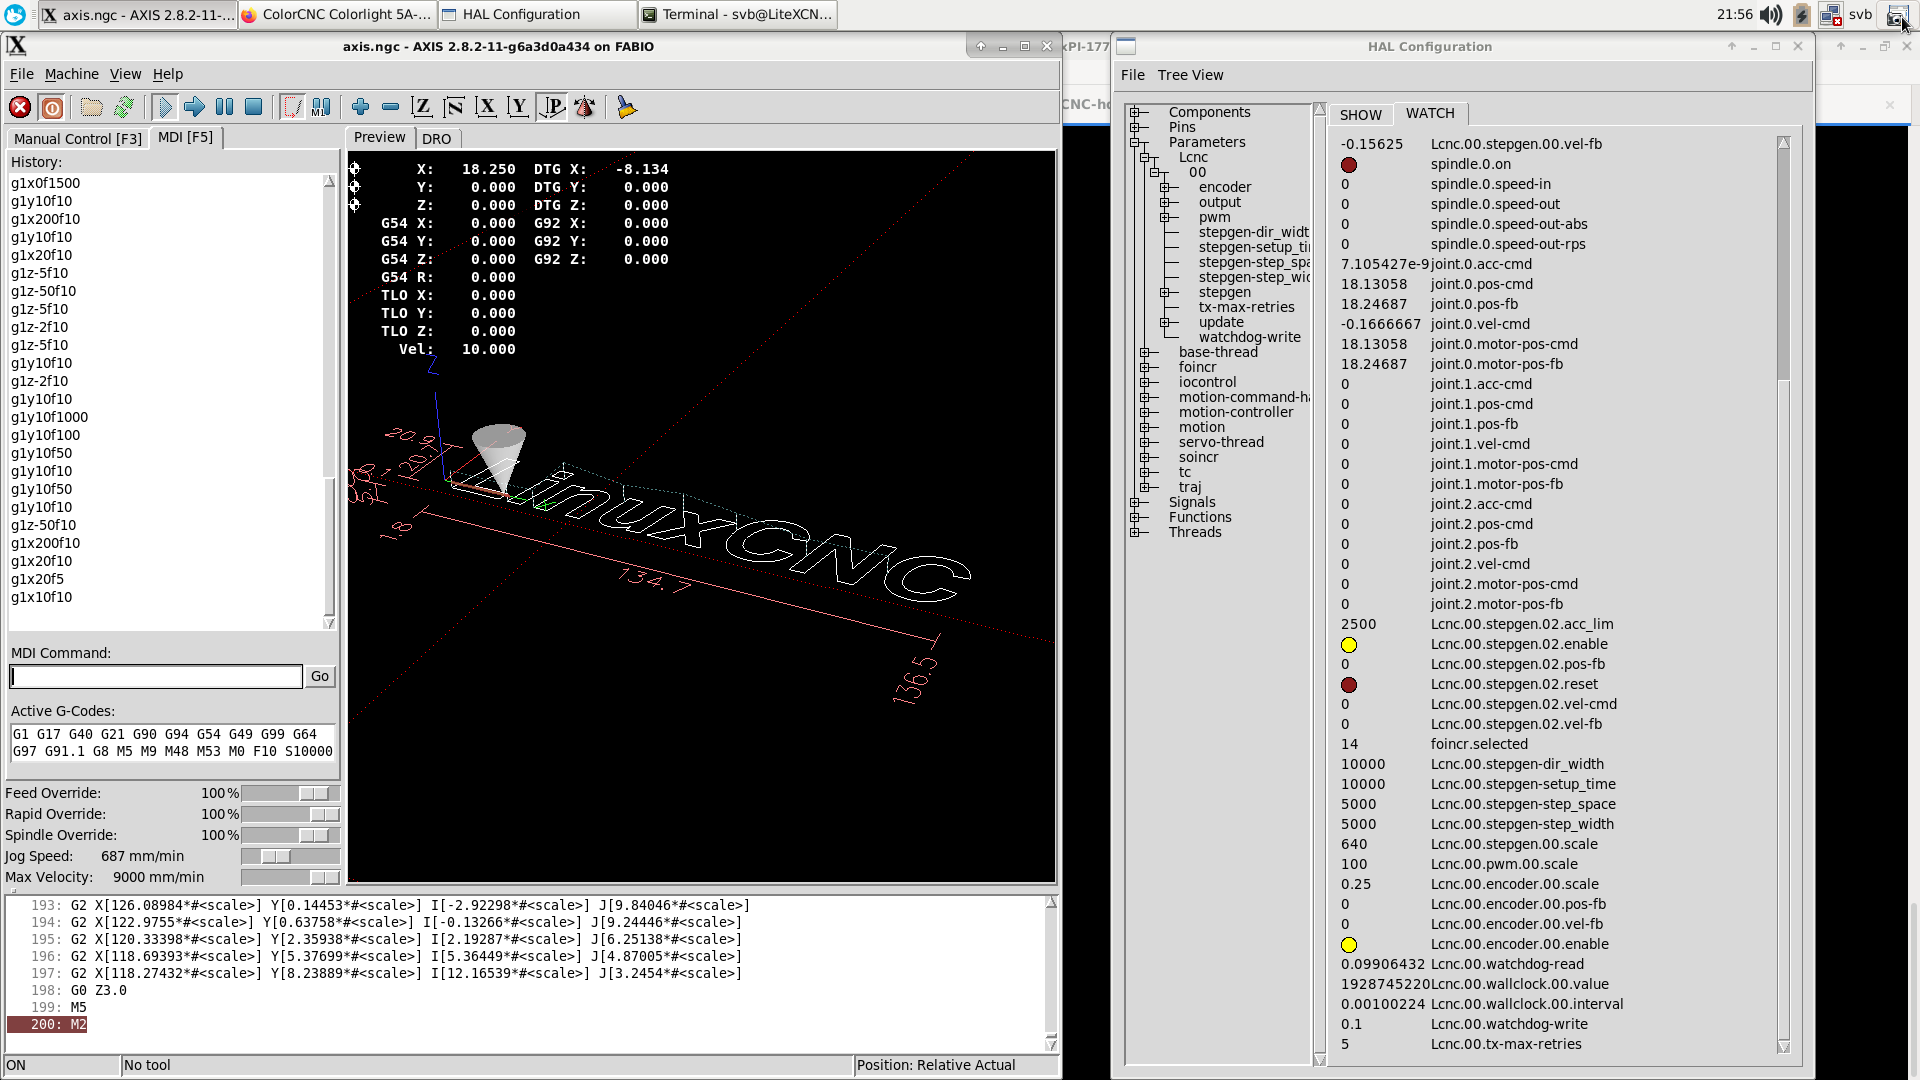Run the program with the play icon
Image resolution: width=1920 pixels, height=1080 pixels.
click(165, 107)
